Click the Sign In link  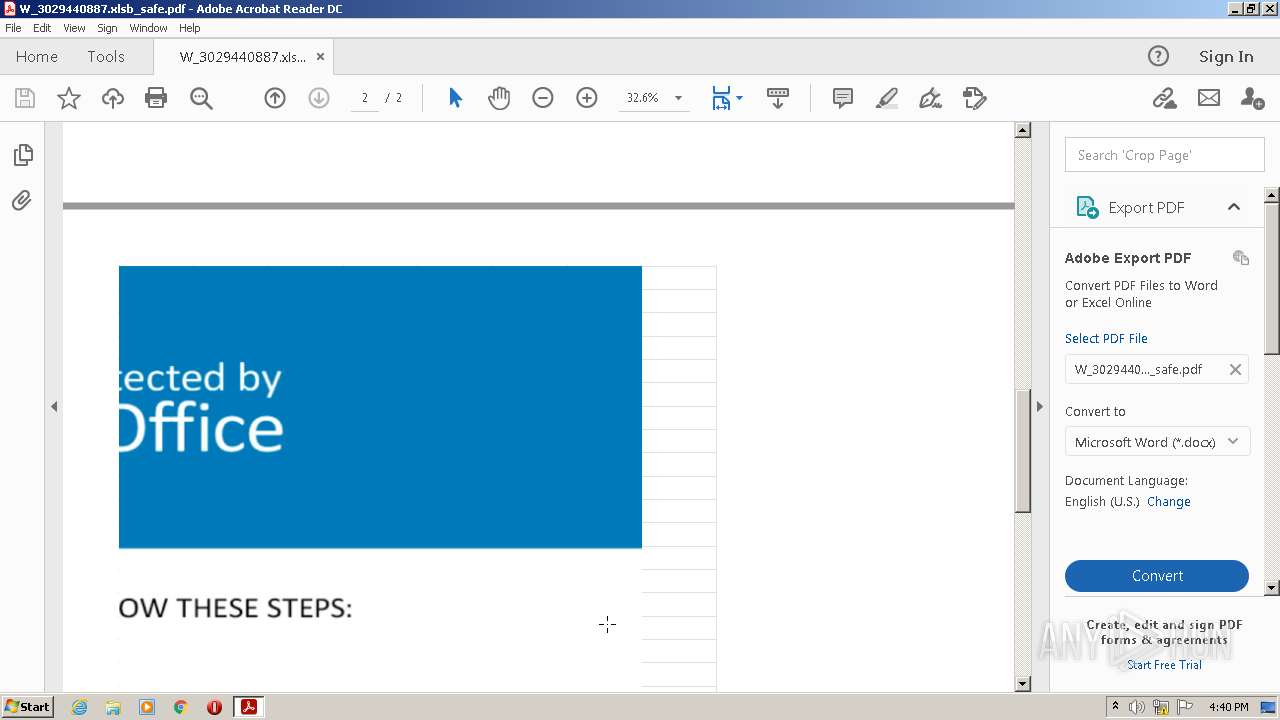(x=1226, y=57)
